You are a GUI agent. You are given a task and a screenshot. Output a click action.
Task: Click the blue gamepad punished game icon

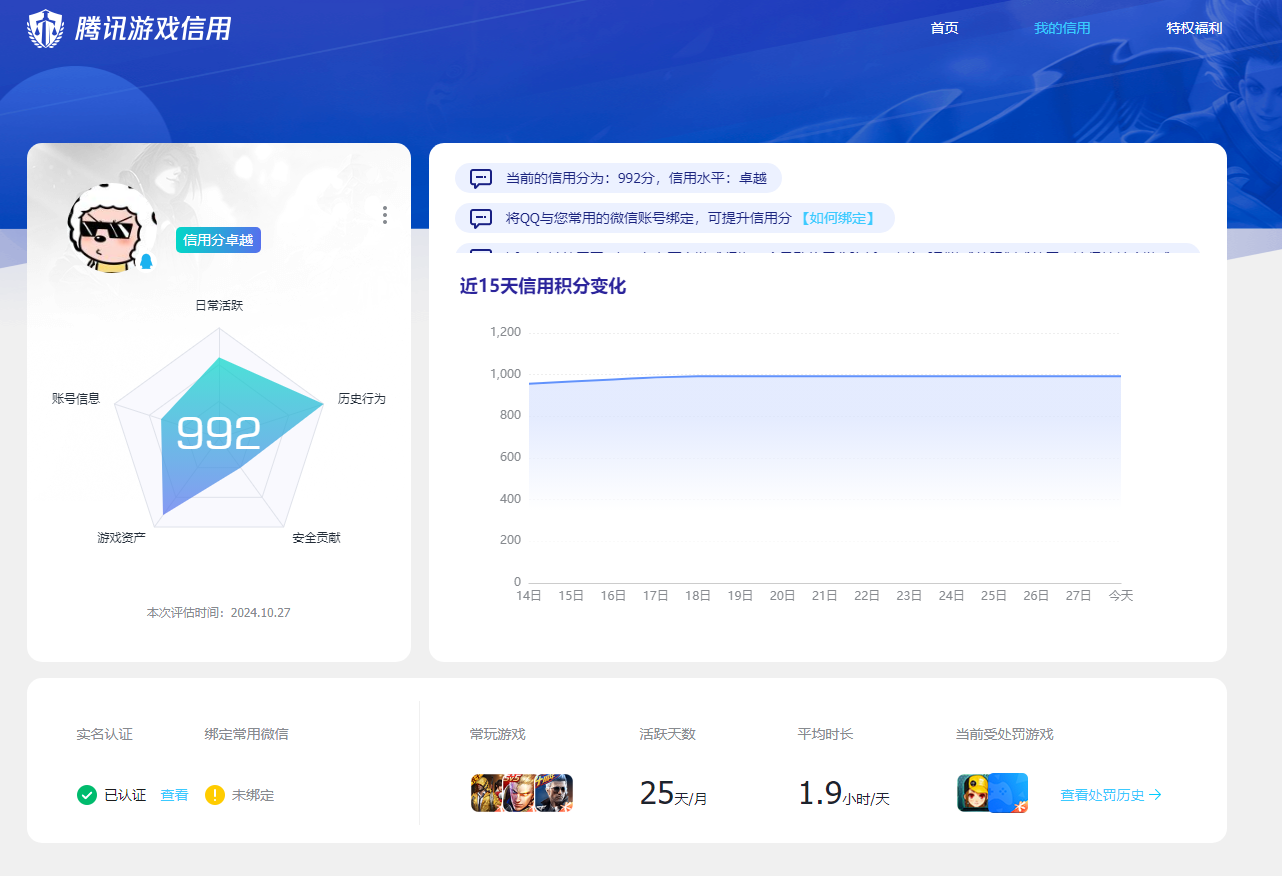click(x=1008, y=793)
